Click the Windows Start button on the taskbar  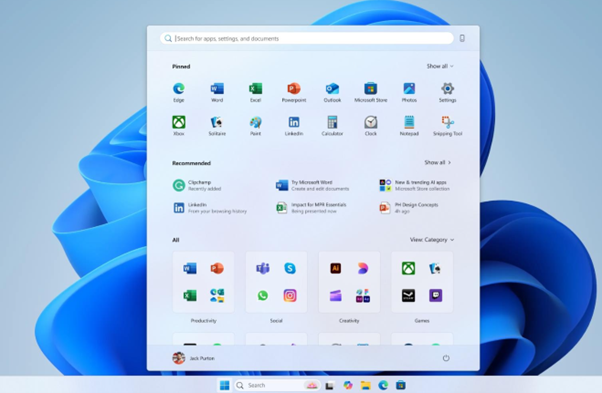tap(225, 385)
